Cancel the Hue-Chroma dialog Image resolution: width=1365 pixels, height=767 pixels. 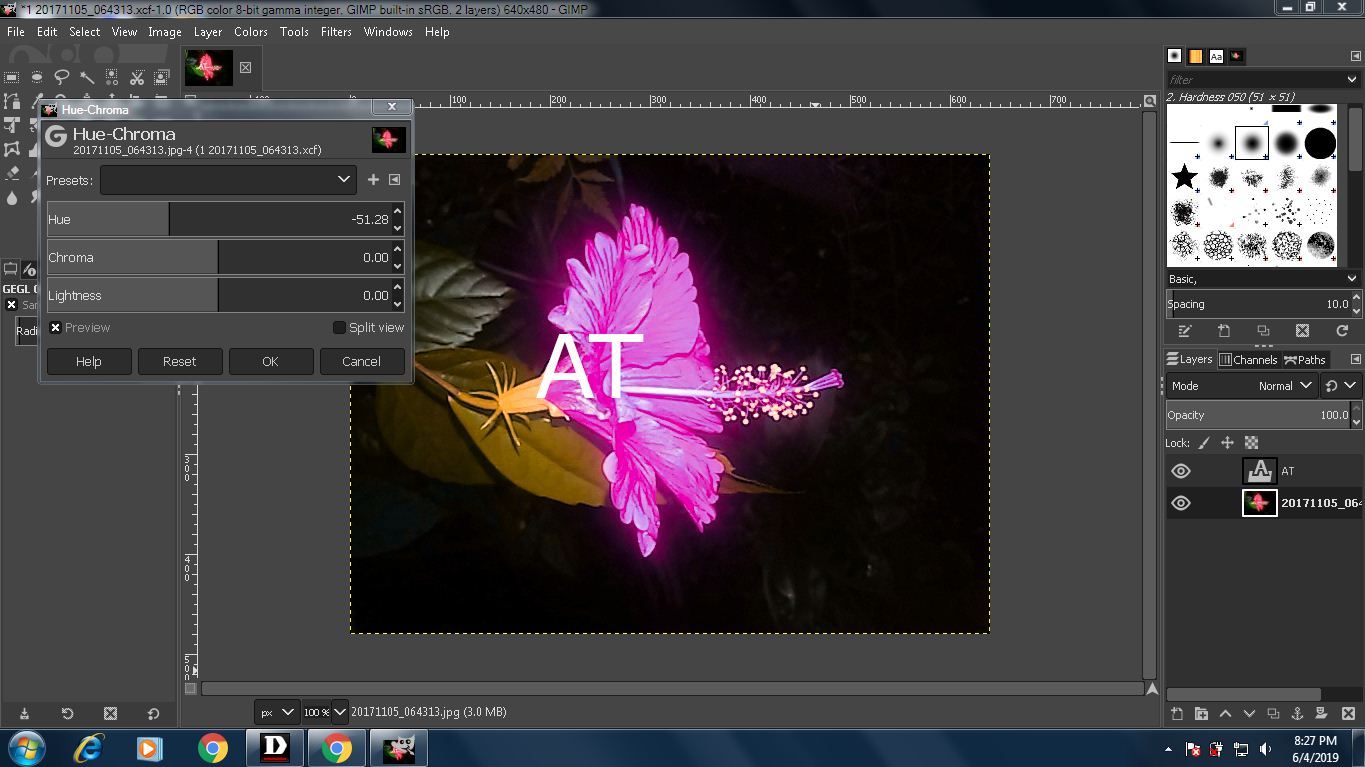coord(361,362)
